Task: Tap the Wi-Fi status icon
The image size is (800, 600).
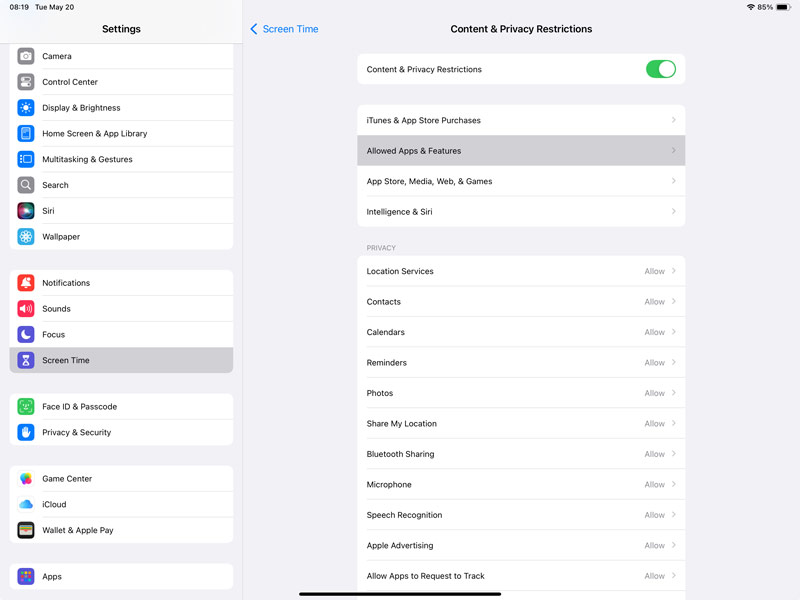Action: pyautogui.click(x=751, y=7)
